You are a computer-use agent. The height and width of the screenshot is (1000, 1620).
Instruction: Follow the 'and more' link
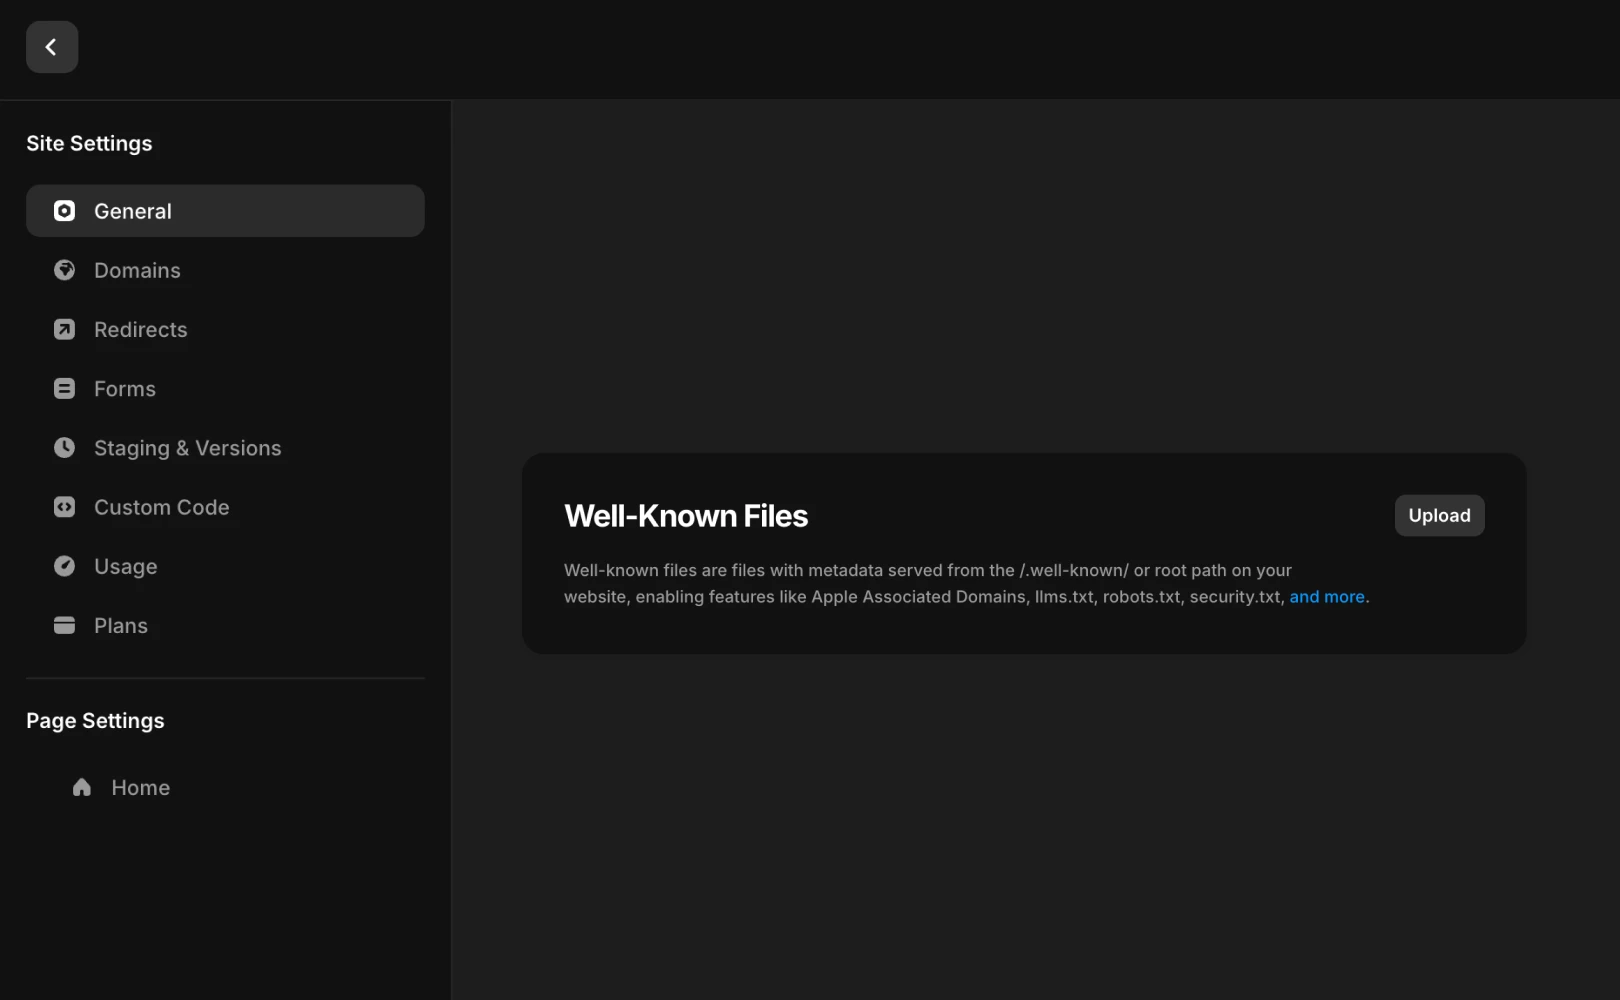pyautogui.click(x=1327, y=596)
